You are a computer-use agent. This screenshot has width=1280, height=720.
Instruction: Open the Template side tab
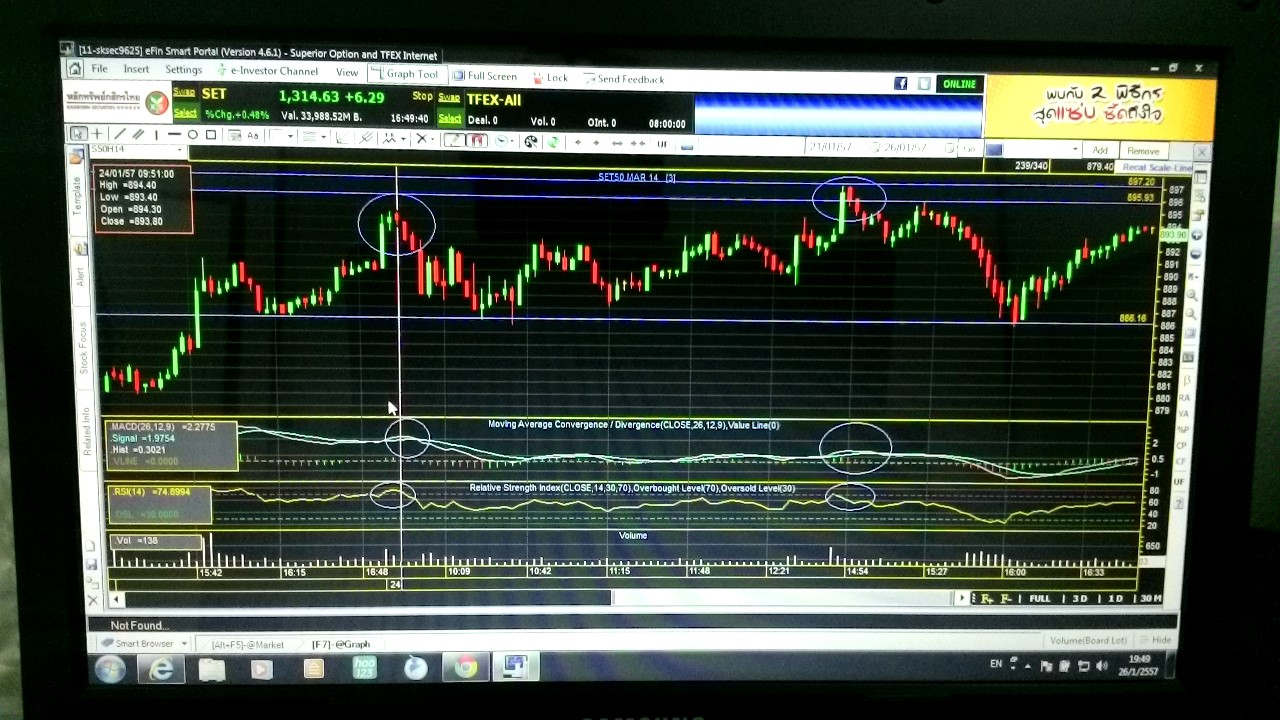pos(76,197)
